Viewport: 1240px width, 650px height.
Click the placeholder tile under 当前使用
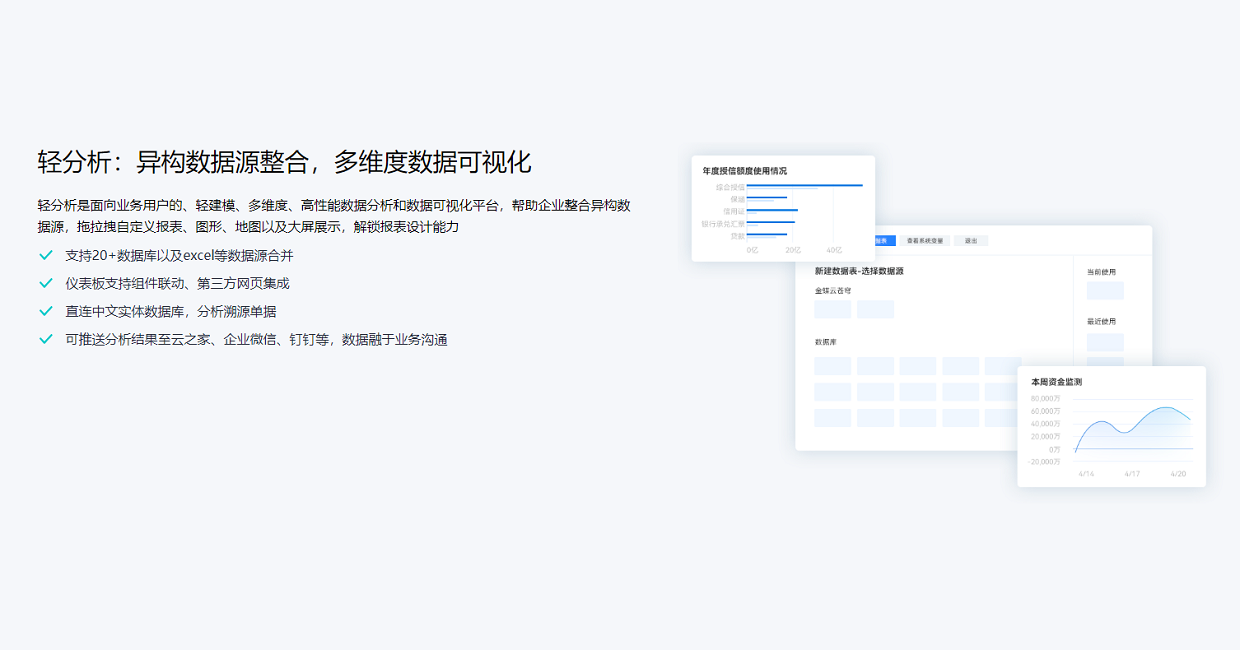click(1105, 291)
